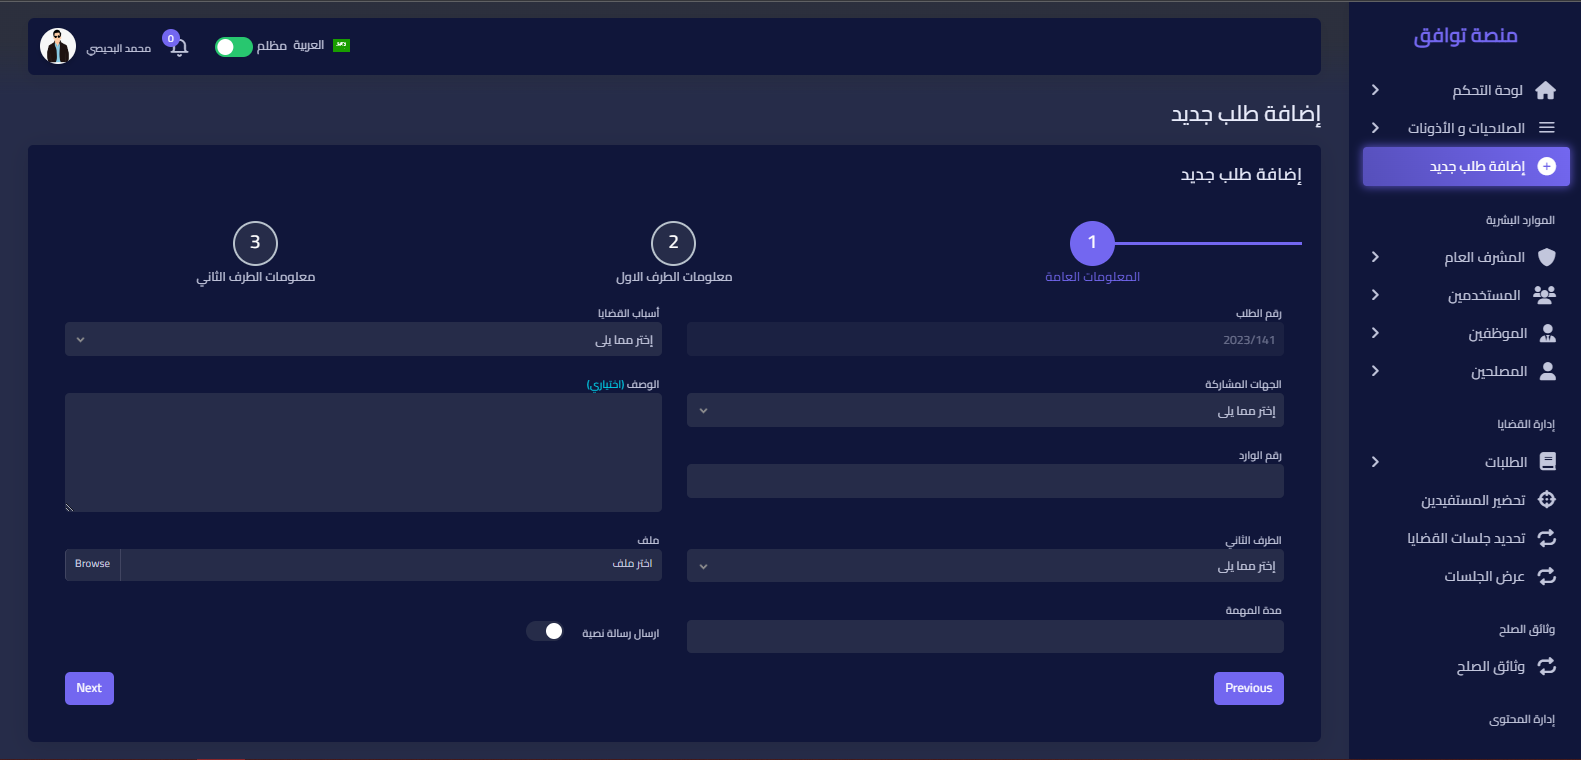Open the الجهات المشاركة dropdown
Viewport: 1581px width, 760px height.
(985, 411)
